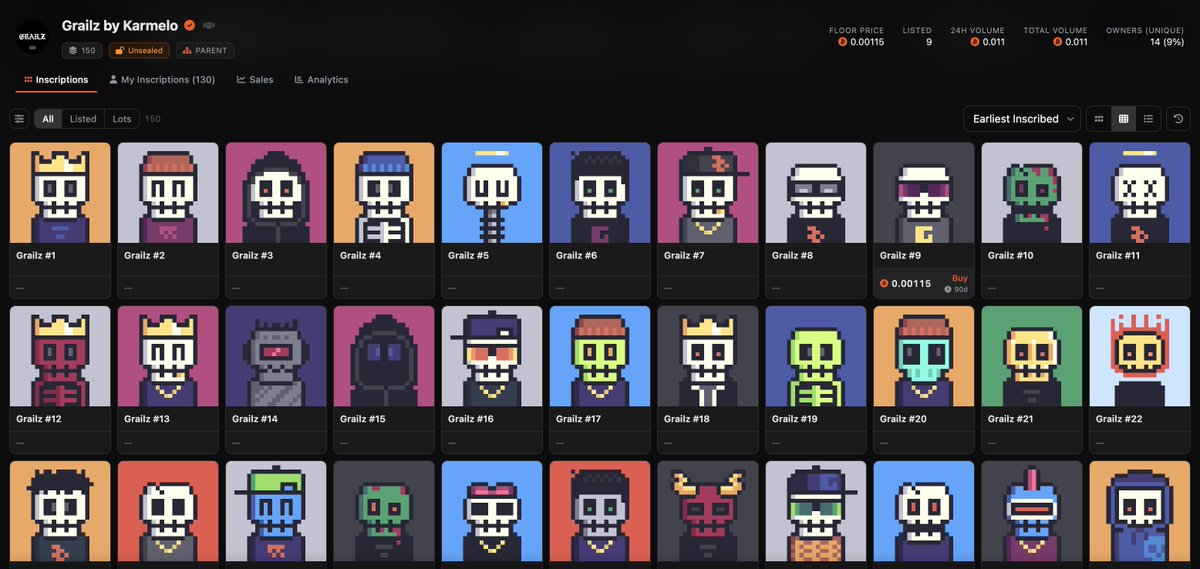Select the Listed filter
The height and width of the screenshot is (569, 1200).
[83, 119]
